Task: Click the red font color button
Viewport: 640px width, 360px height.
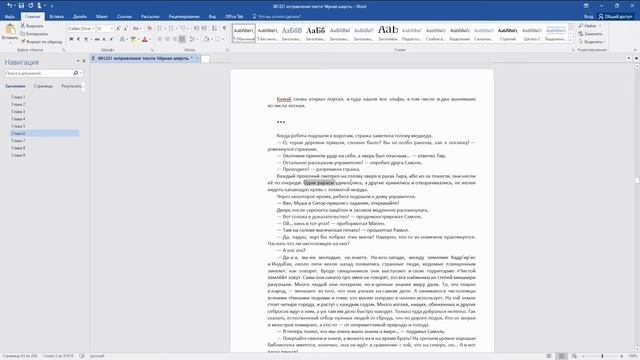Action: pos(144,39)
